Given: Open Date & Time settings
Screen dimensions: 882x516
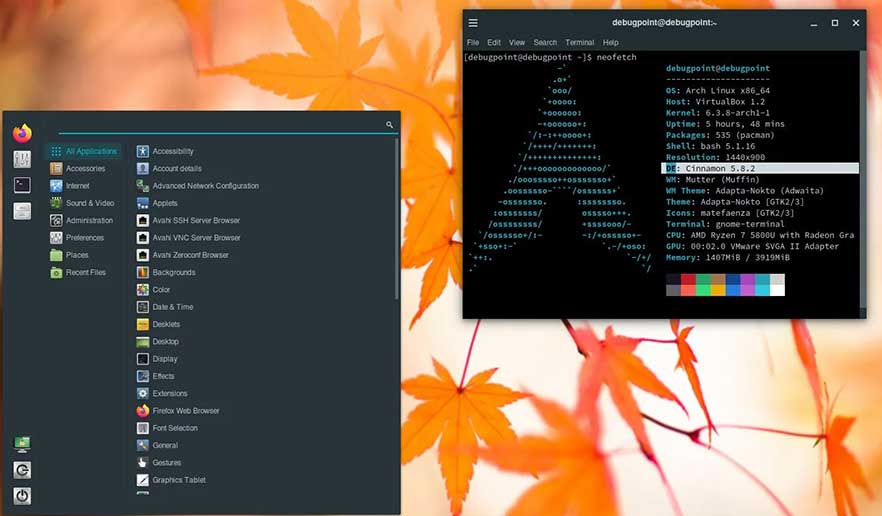Looking at the screenshot, I should [172, 307].
